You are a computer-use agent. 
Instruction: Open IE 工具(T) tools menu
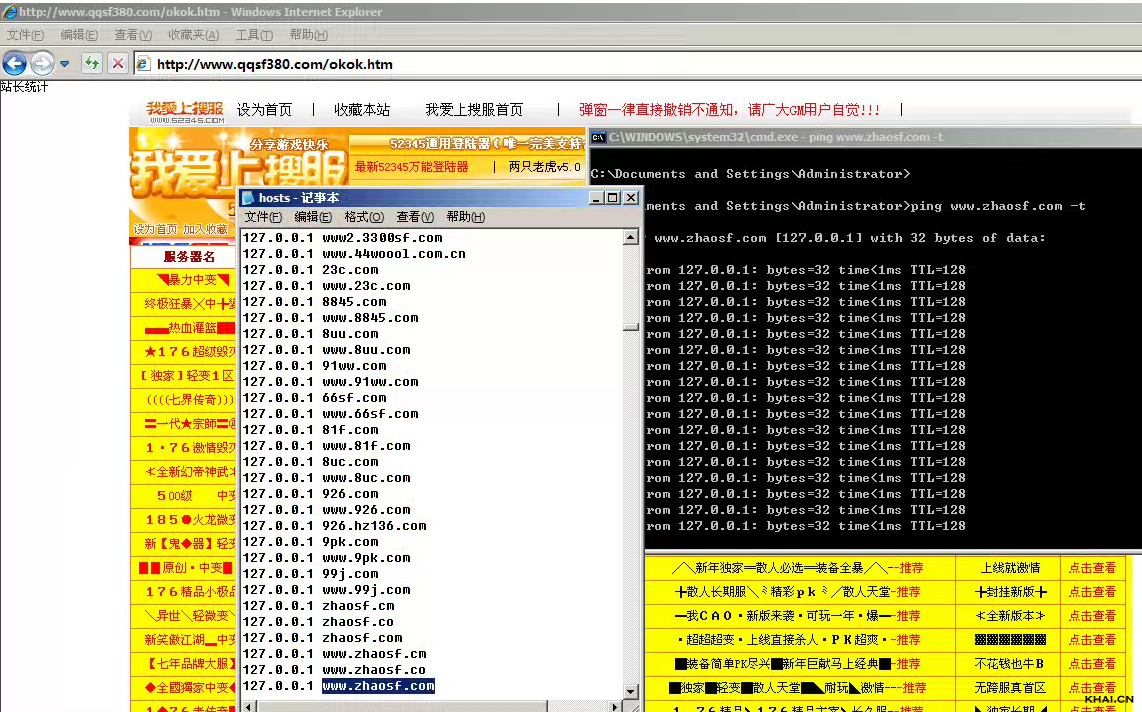(x=254, y=35)
